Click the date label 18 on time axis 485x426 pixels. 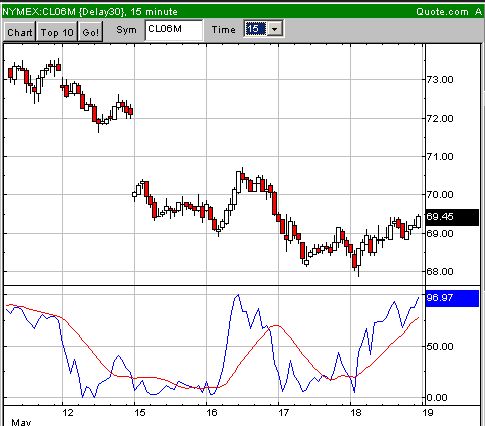point(356,413)
